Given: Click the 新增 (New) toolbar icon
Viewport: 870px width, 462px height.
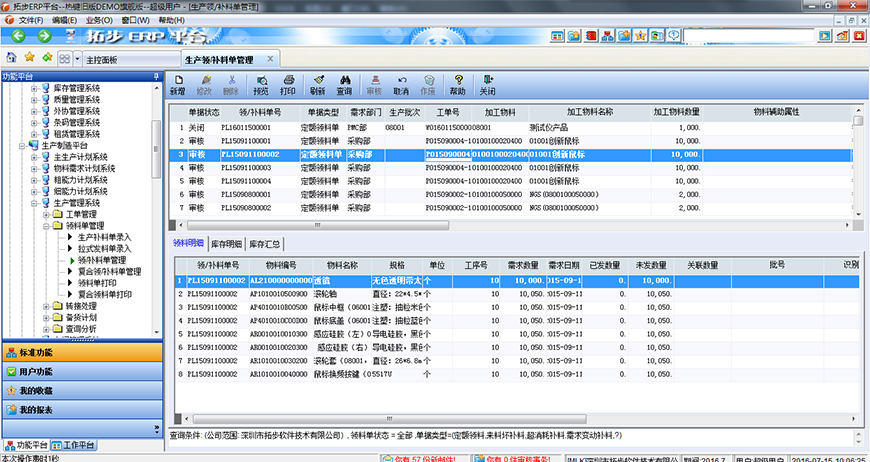Looking at the screenshot, I should [177, 84].
